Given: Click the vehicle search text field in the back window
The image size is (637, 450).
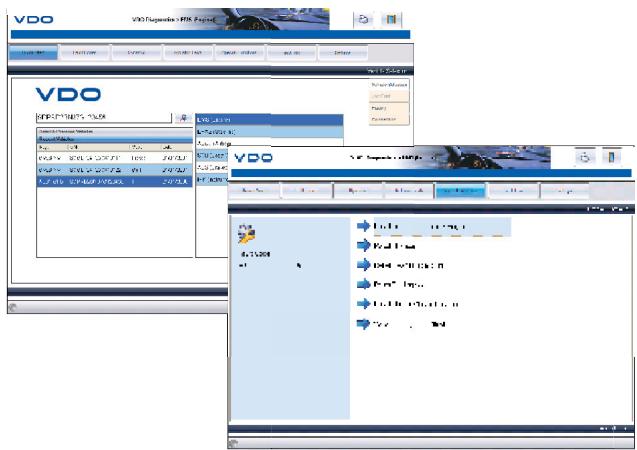Looking at the screenshot, I should tap(104, 117).
